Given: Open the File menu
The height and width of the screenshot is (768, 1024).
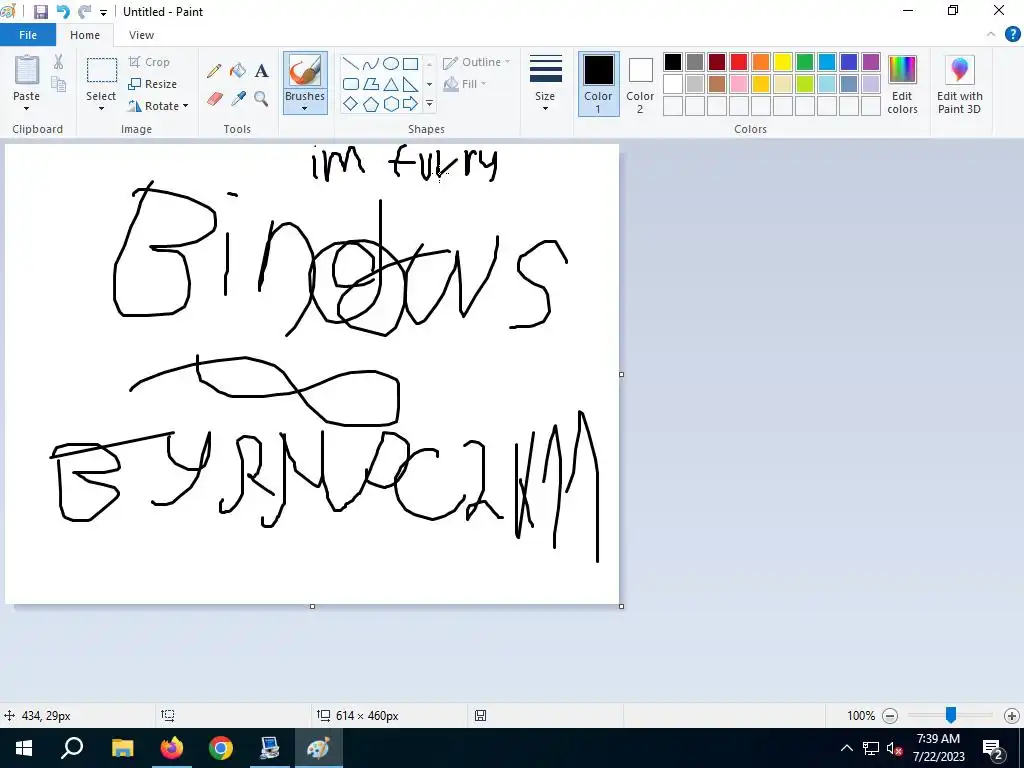Looking at the screenshot, I should pos(28,35).
